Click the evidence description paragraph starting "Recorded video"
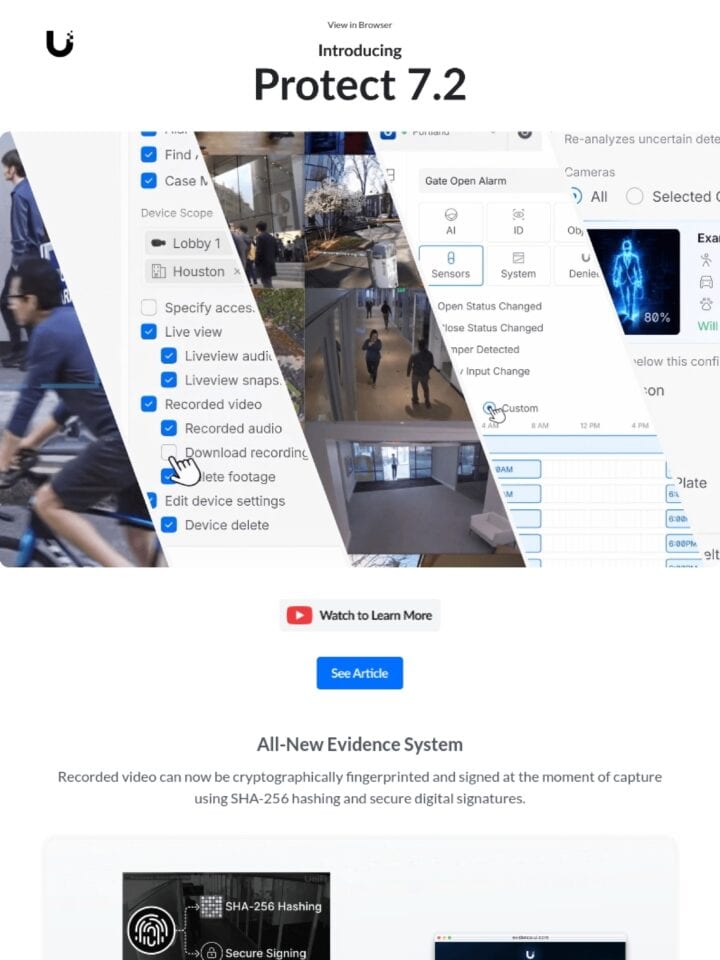720x960 pixels. click(x=359, y=787)
